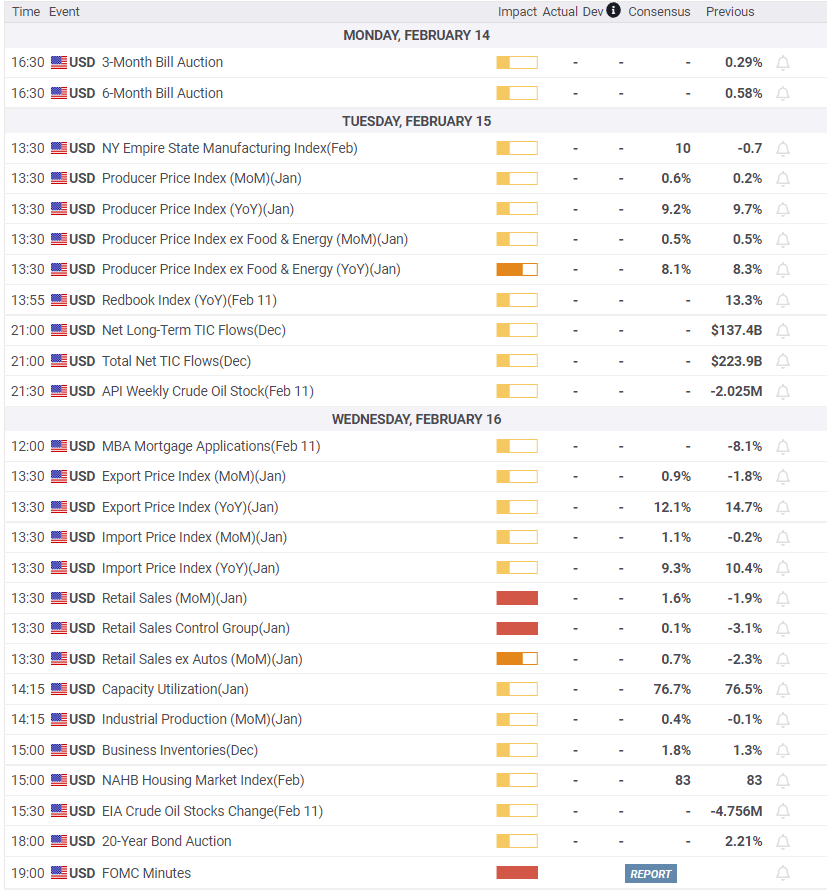Sort by Impact column header

tap(517, 12)
